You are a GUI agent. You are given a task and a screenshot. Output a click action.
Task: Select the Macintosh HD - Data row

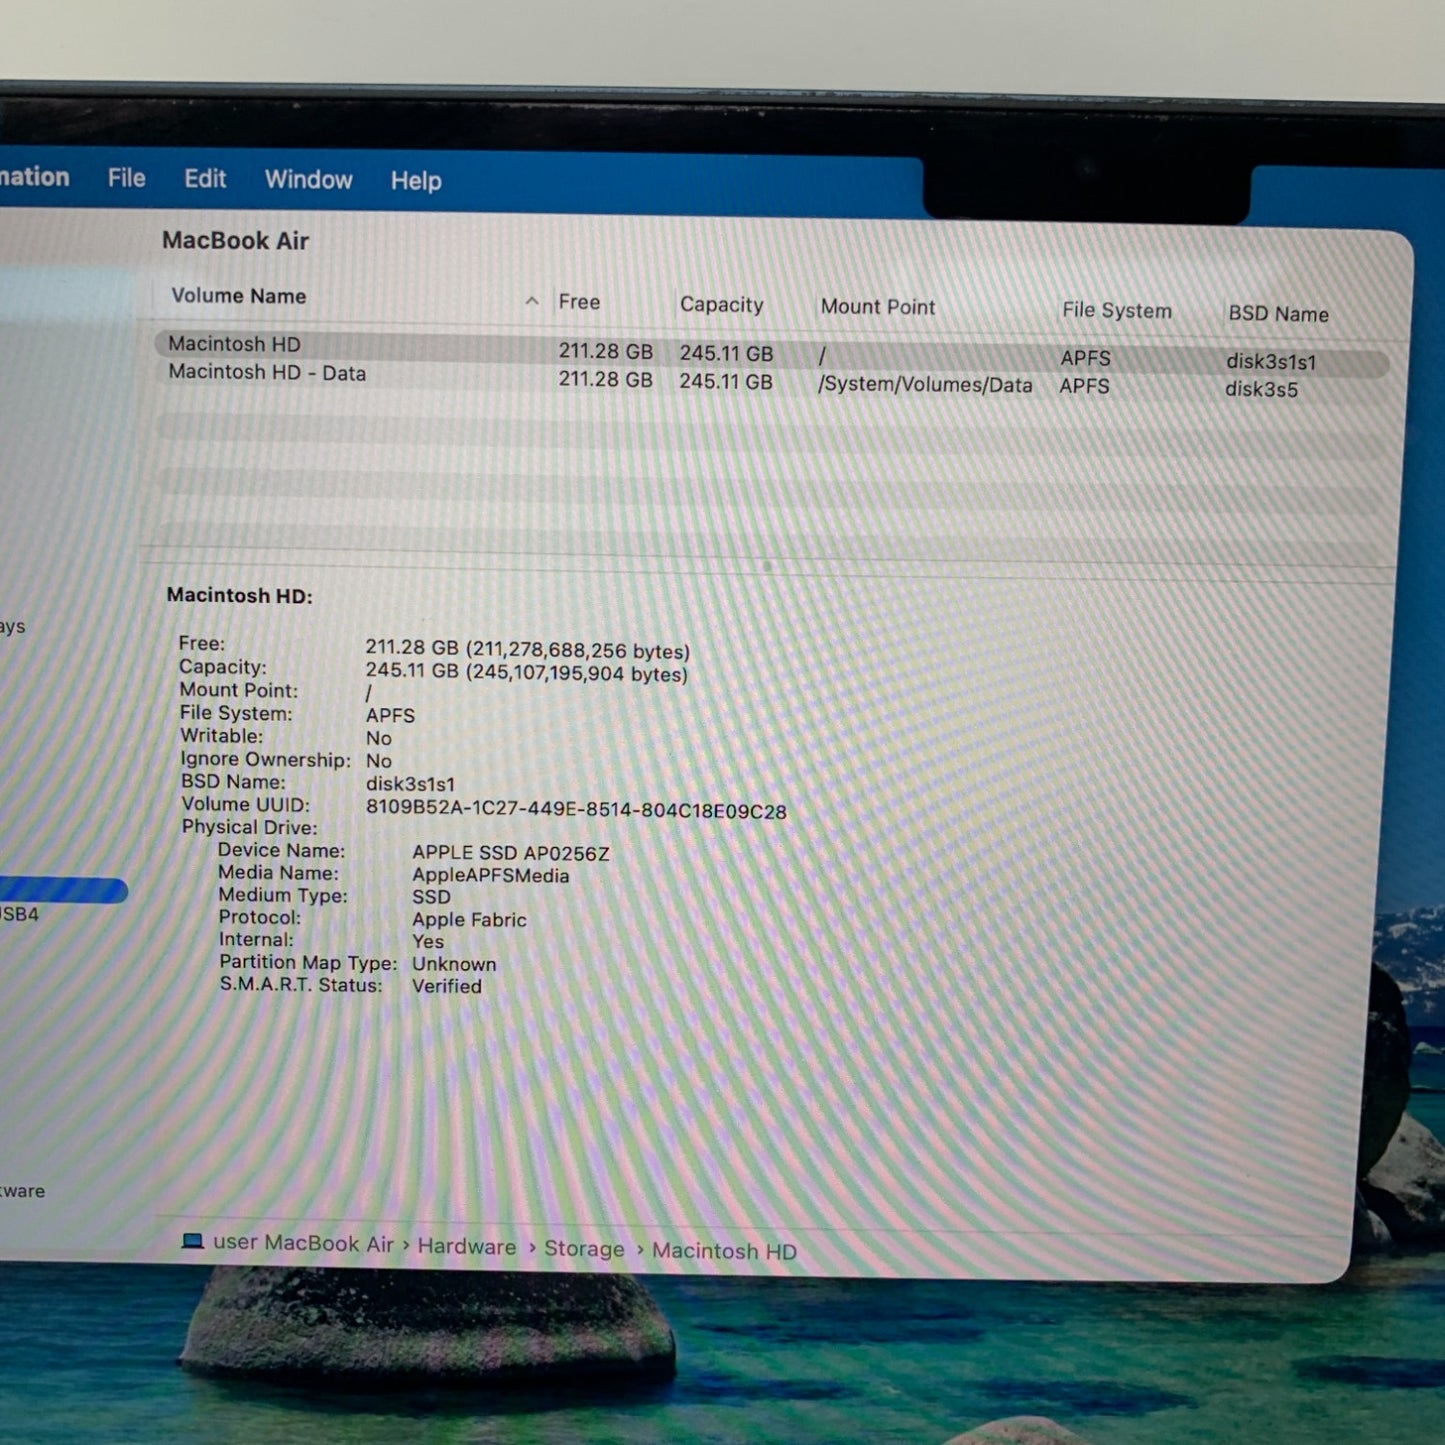tap(771, 380)
